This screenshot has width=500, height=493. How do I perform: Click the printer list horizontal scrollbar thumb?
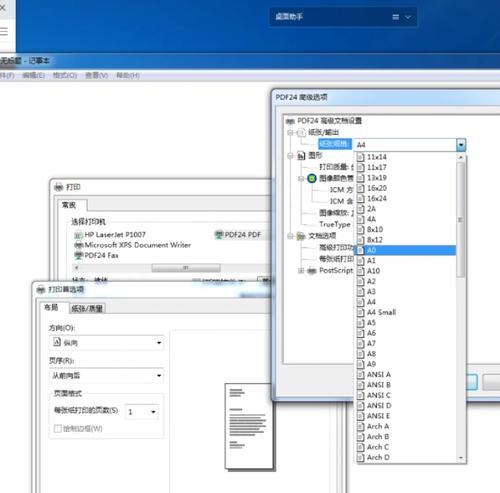pyautogui.click(x=186, y=268)
